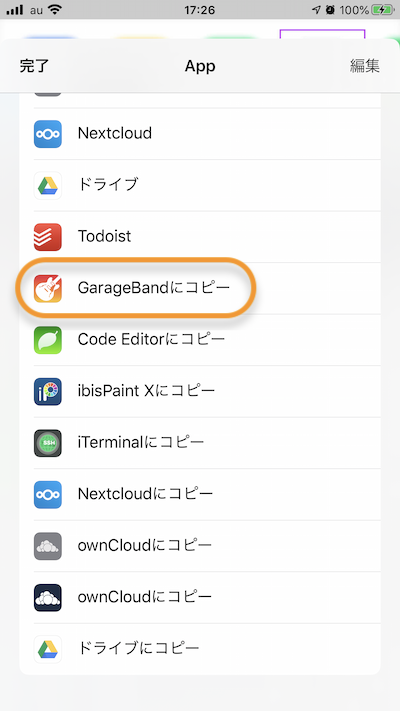This screenshot has width=400, height=711.
Task: Tap the blue icon beside Nextcloudにコピー
Action: 48,494
